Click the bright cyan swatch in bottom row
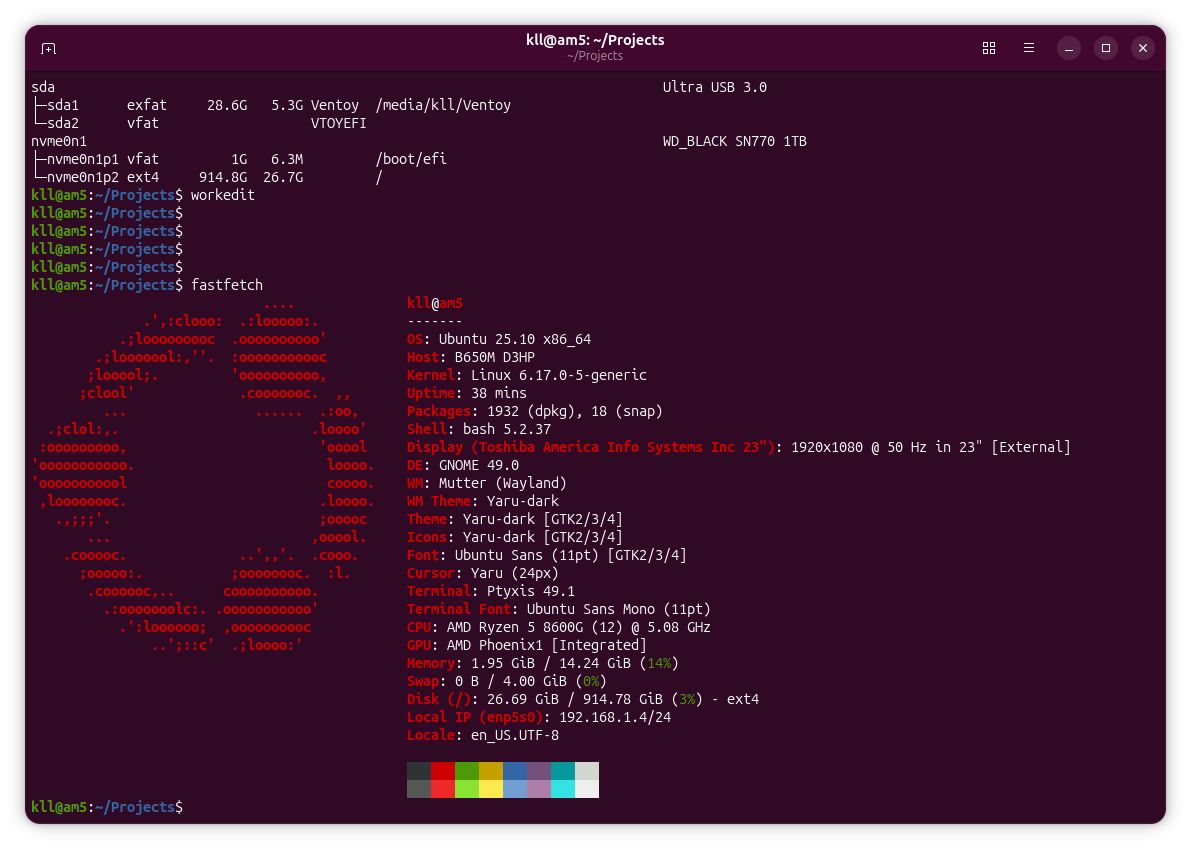The height and width of the screenshot is (849, 1191). tap(563, 789)
